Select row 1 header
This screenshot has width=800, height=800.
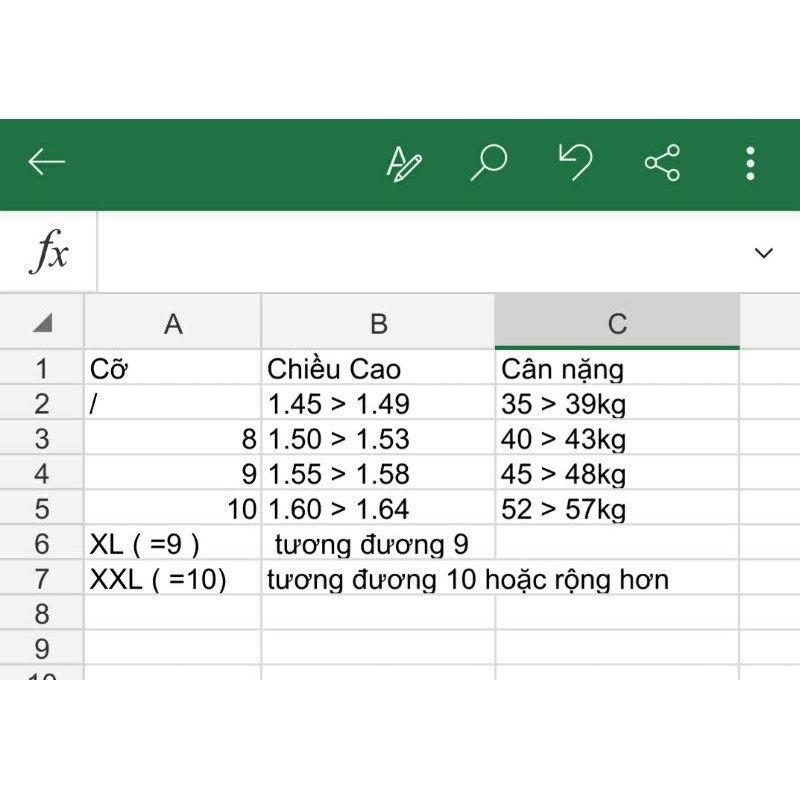42,369
